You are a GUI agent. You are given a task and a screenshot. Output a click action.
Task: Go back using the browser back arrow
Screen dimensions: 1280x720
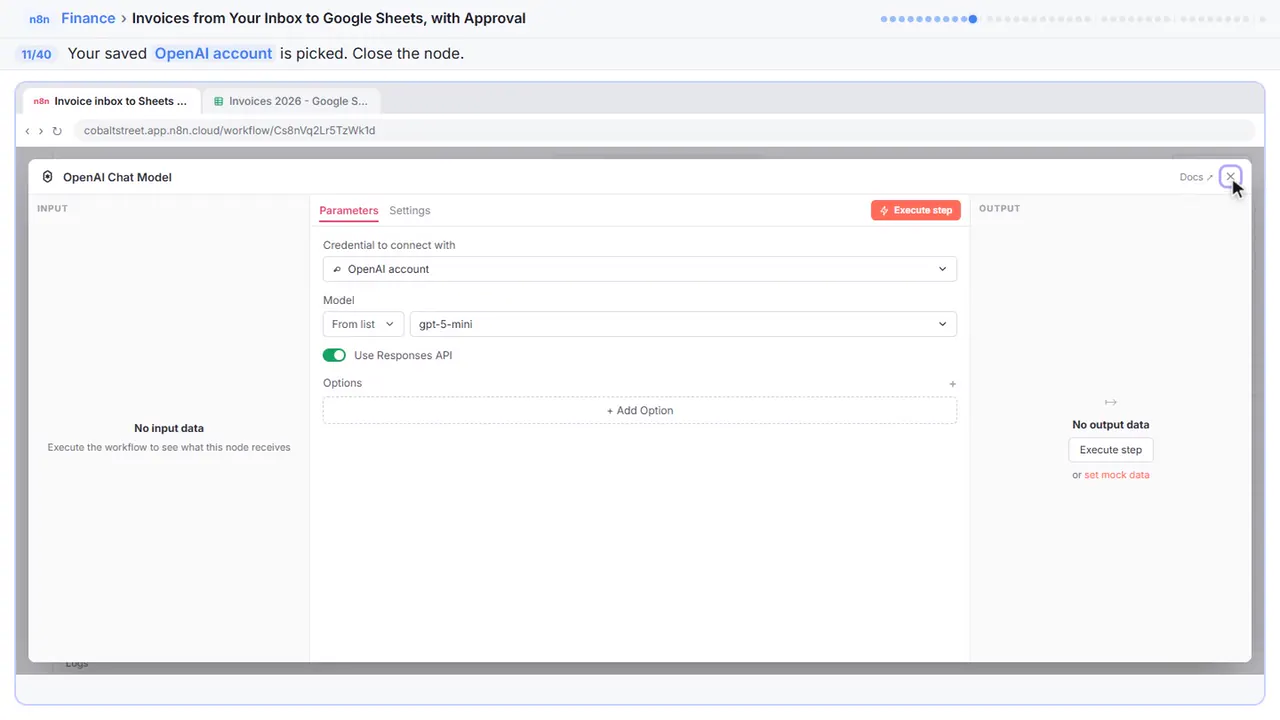click(x=28, y=131)
